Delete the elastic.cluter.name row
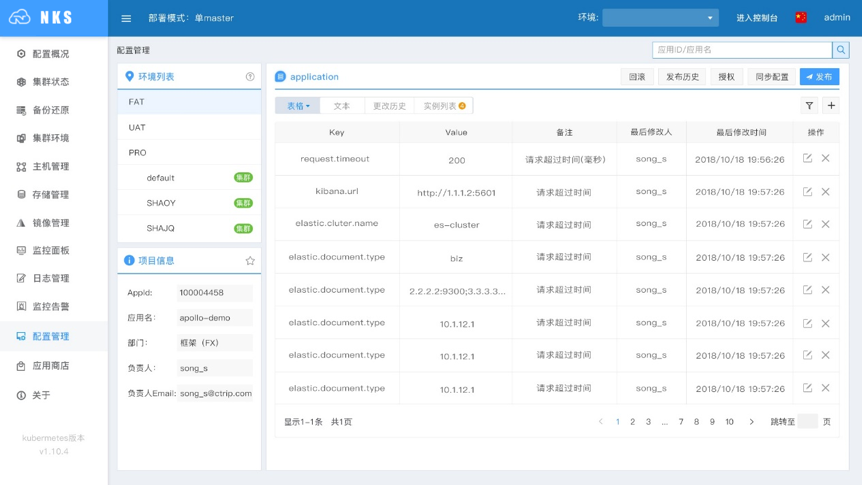 825,224
